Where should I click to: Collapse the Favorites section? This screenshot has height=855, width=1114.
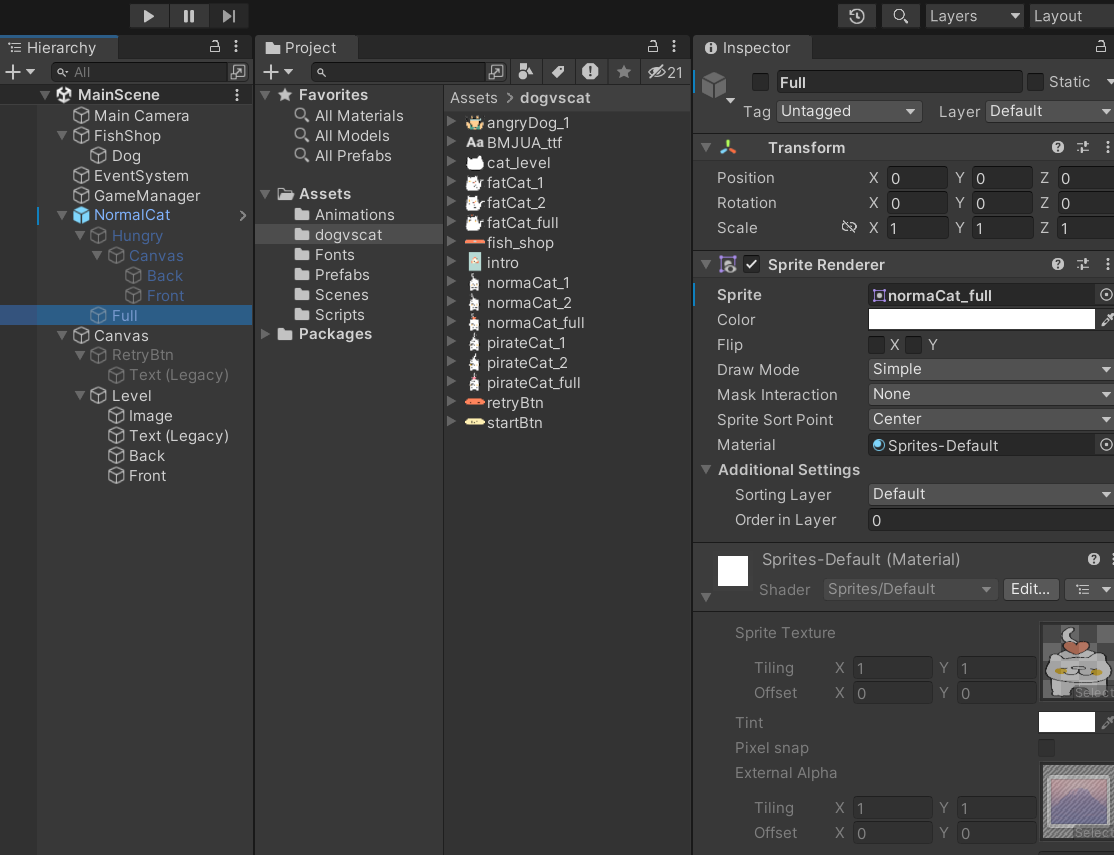coord(266,95)
